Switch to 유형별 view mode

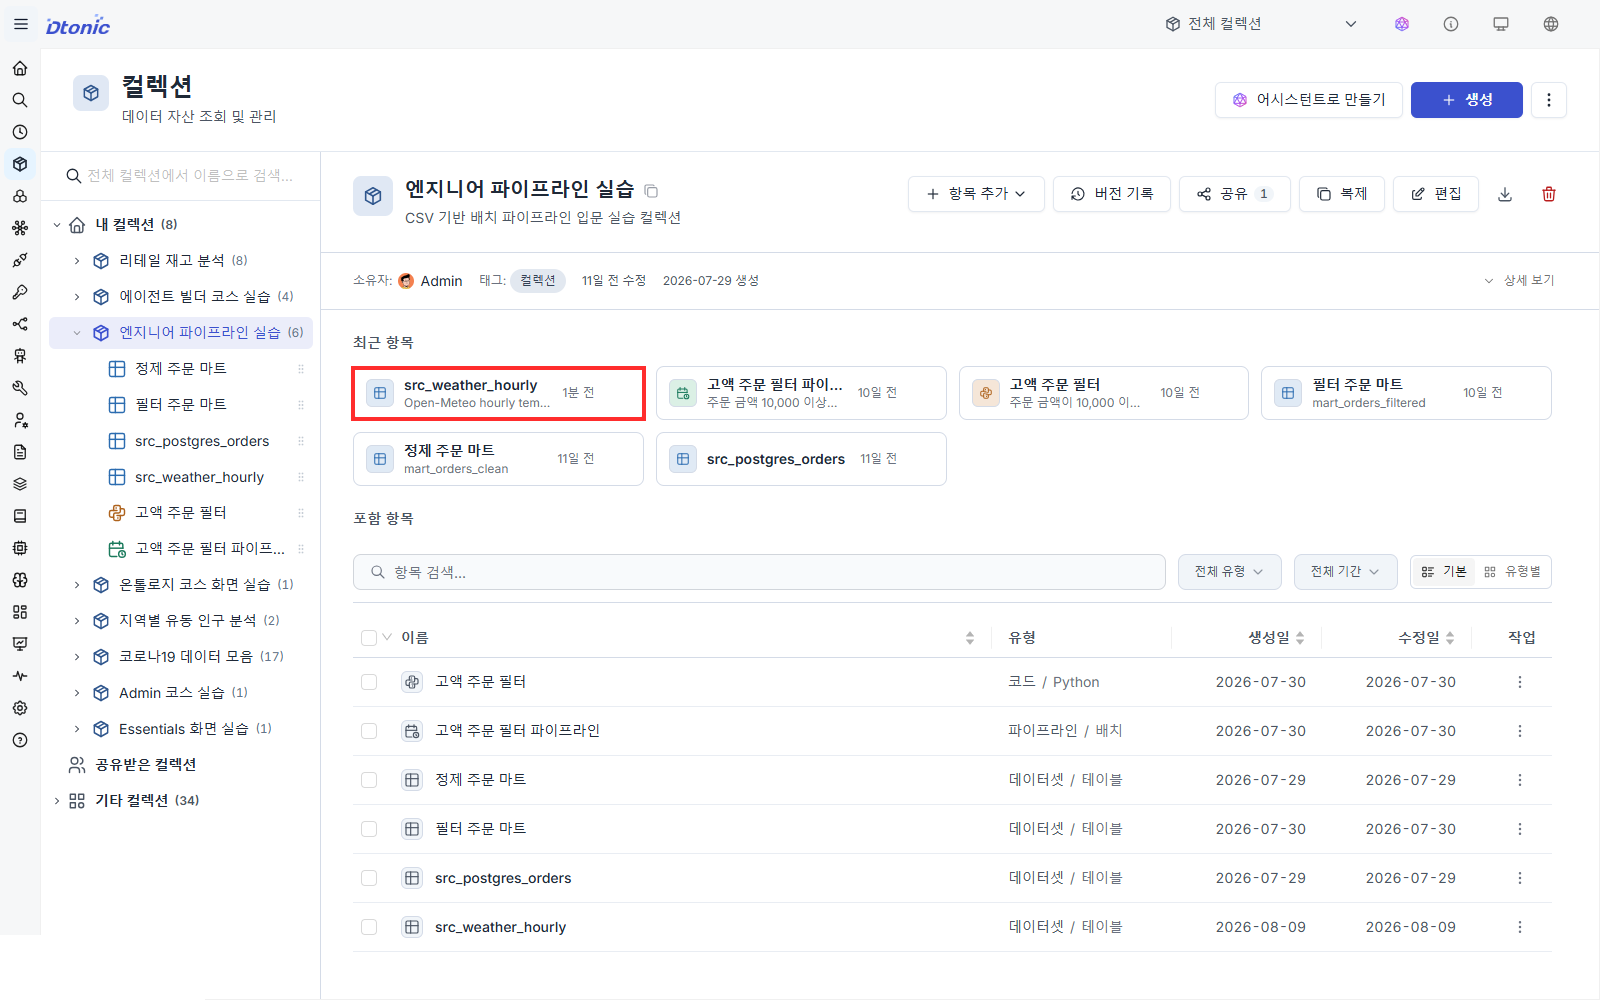point(1512,572)
